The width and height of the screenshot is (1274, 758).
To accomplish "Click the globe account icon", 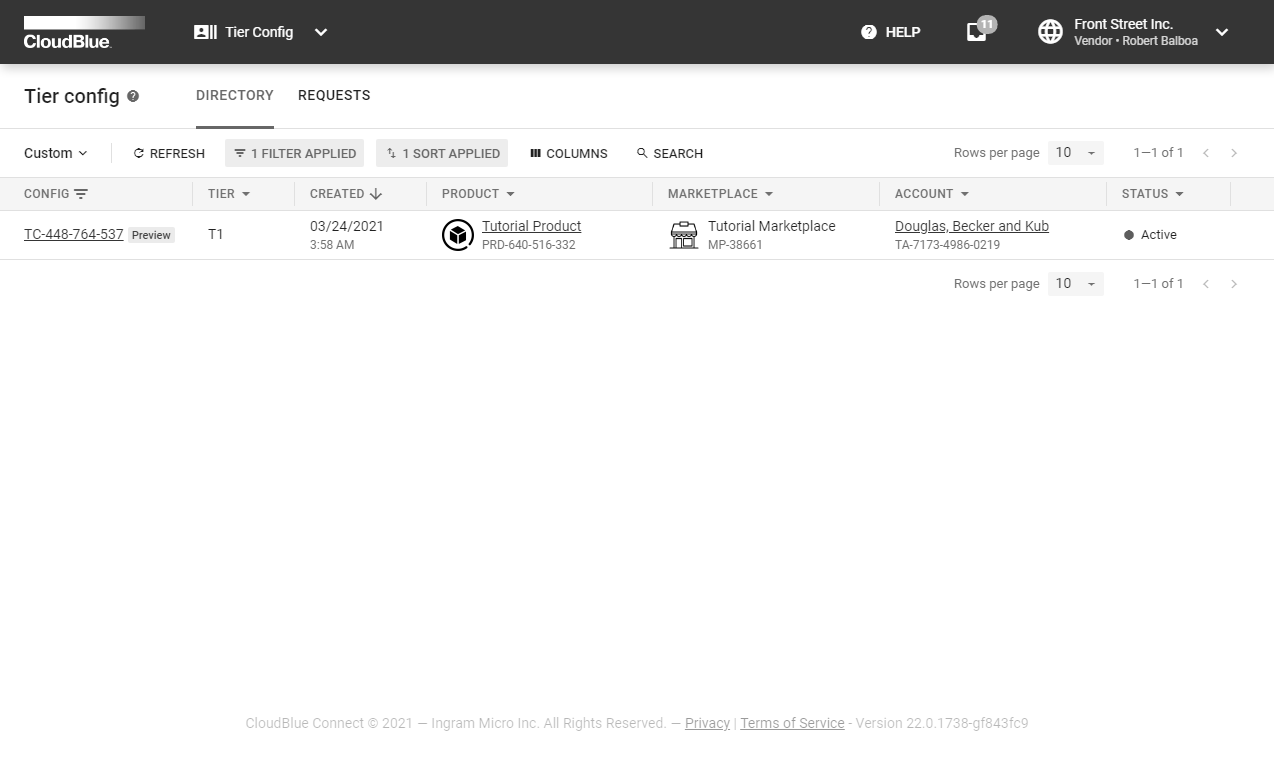I will click(1050, 32).
